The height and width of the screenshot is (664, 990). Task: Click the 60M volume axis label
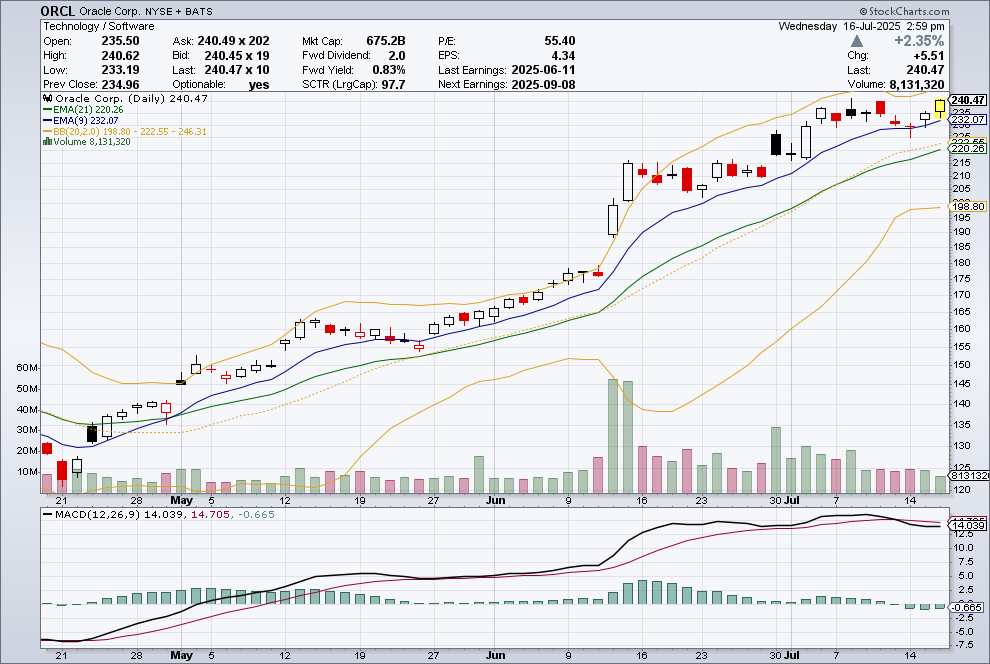pyautogui.click(x=27, y=367)
